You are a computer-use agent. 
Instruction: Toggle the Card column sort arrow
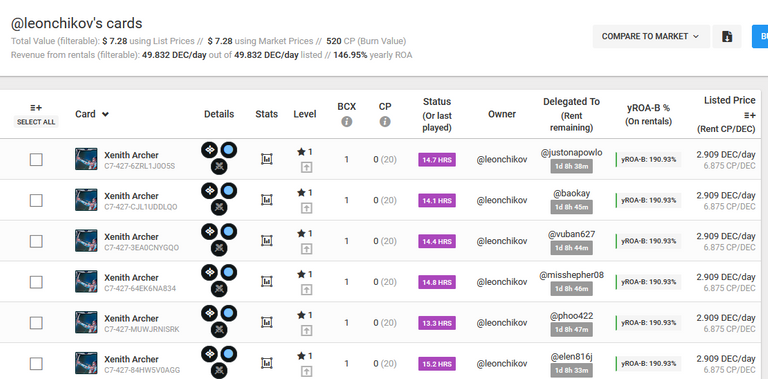(x=105, y=114)
